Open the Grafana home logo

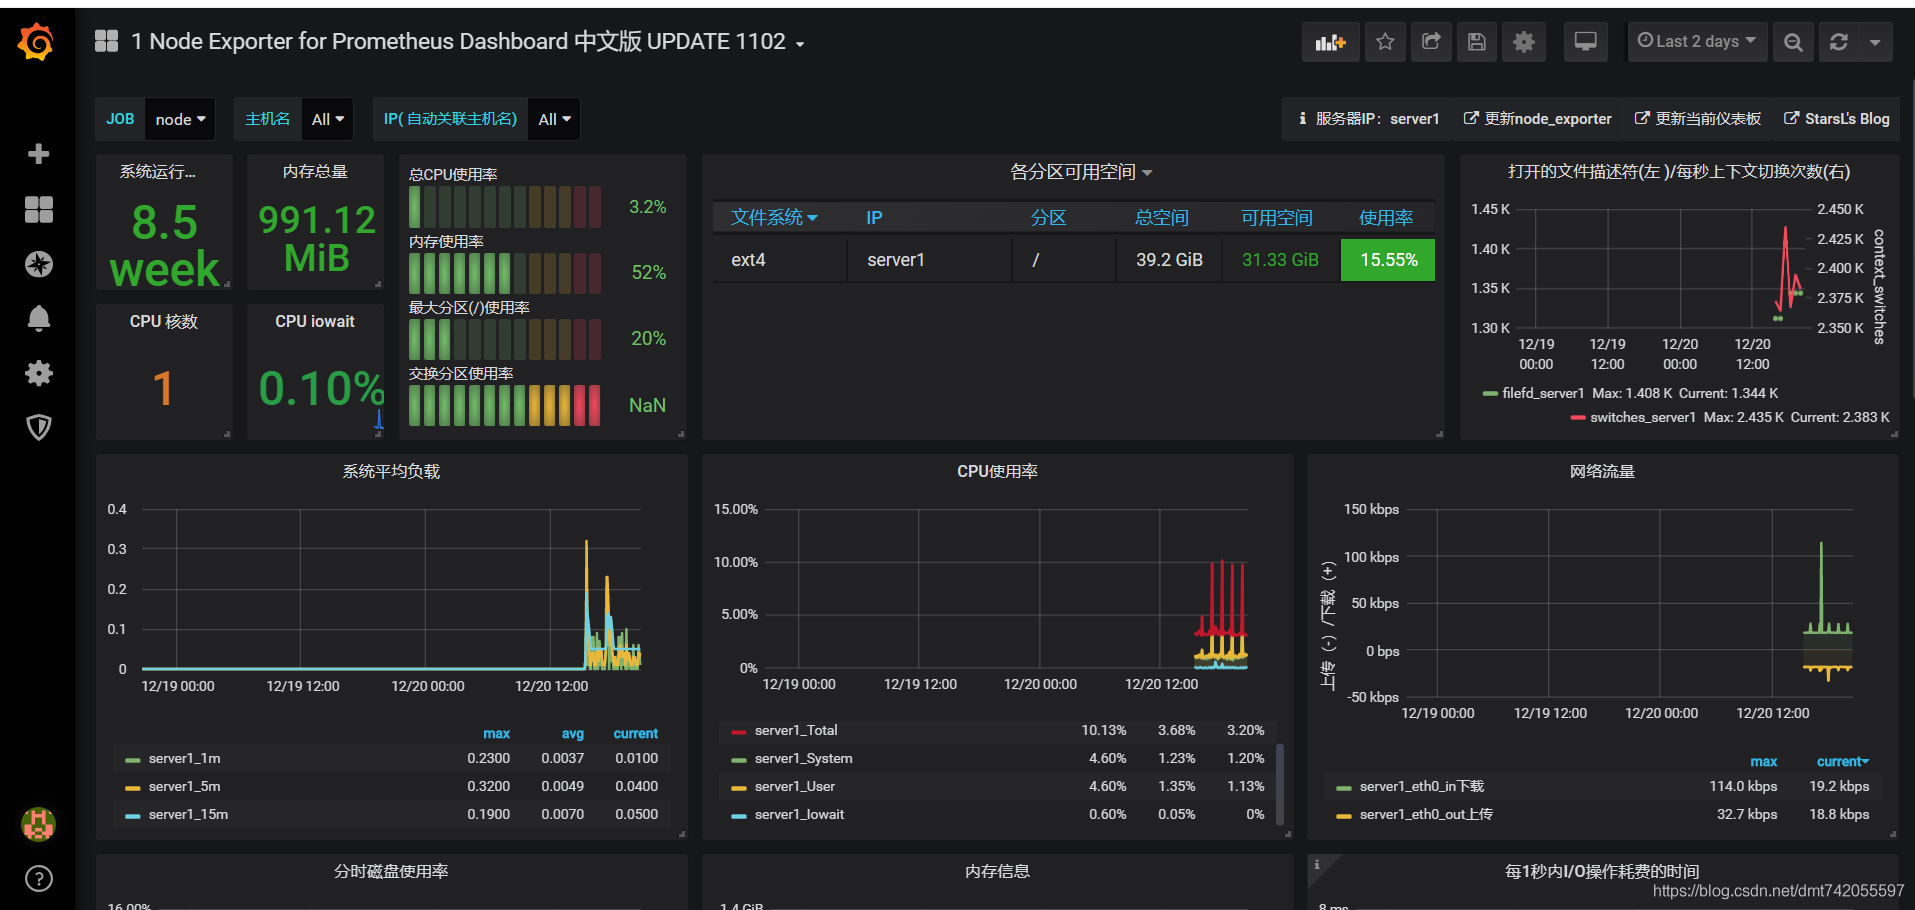pyautogui.click(x=36, y=42)
